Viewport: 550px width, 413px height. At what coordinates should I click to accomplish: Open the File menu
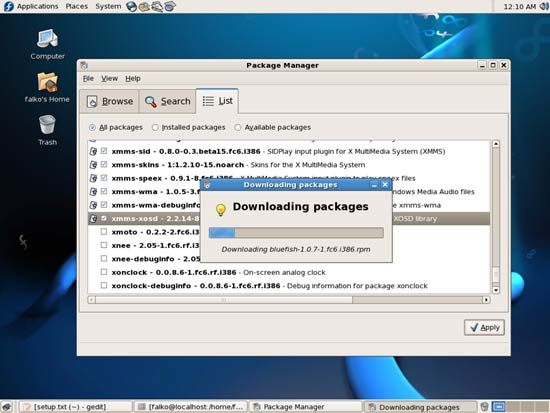(x=88, y=79)
